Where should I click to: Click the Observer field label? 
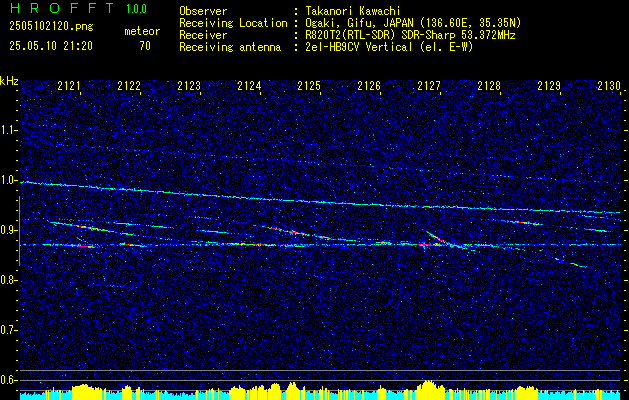pos(203,11)
